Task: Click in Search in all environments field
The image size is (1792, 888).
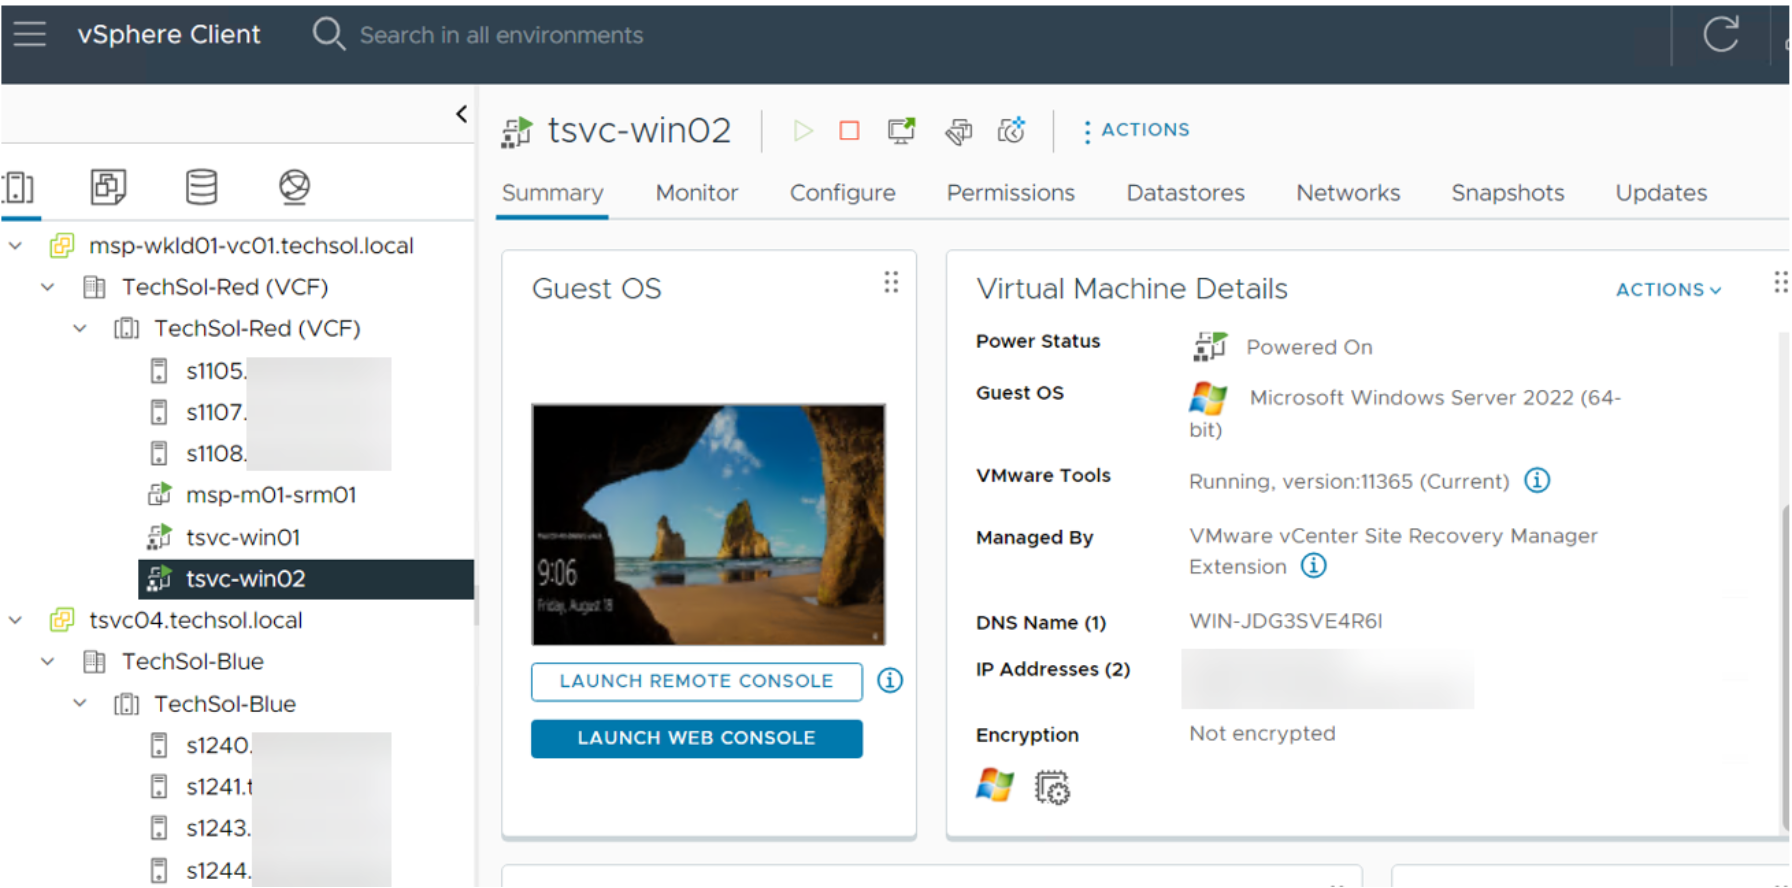Action: pos(502,35)
